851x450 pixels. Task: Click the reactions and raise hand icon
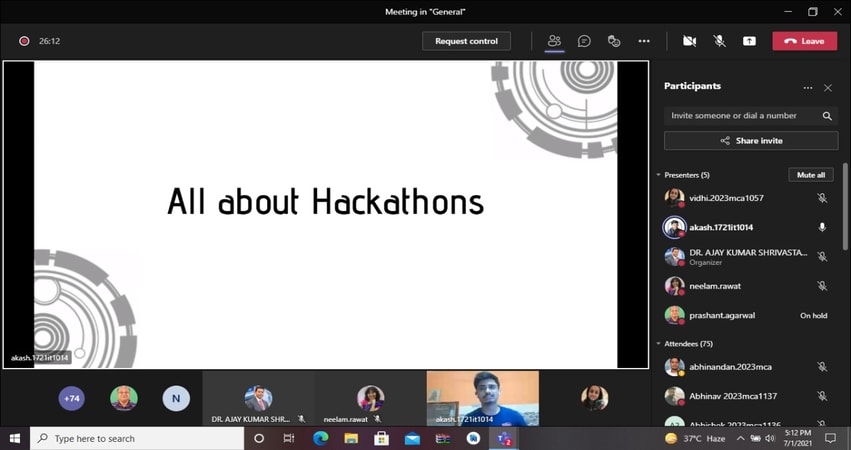(614, 41)
